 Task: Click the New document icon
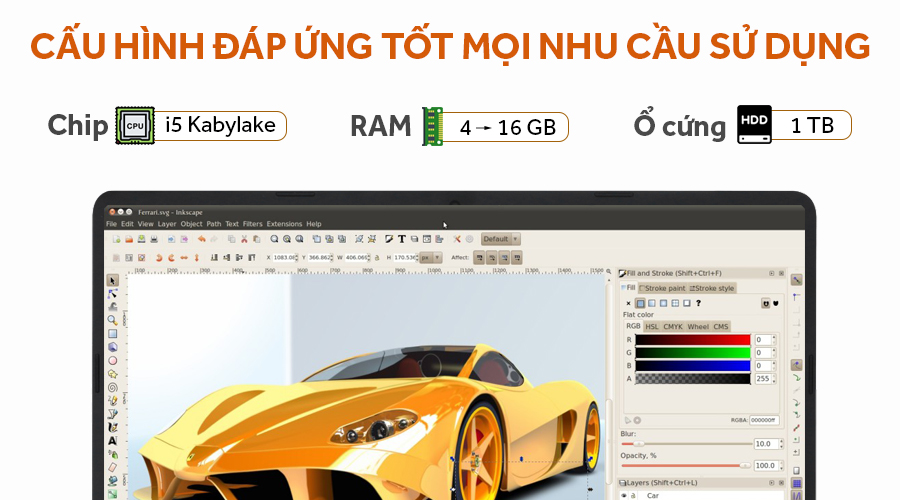pos(117,239)
